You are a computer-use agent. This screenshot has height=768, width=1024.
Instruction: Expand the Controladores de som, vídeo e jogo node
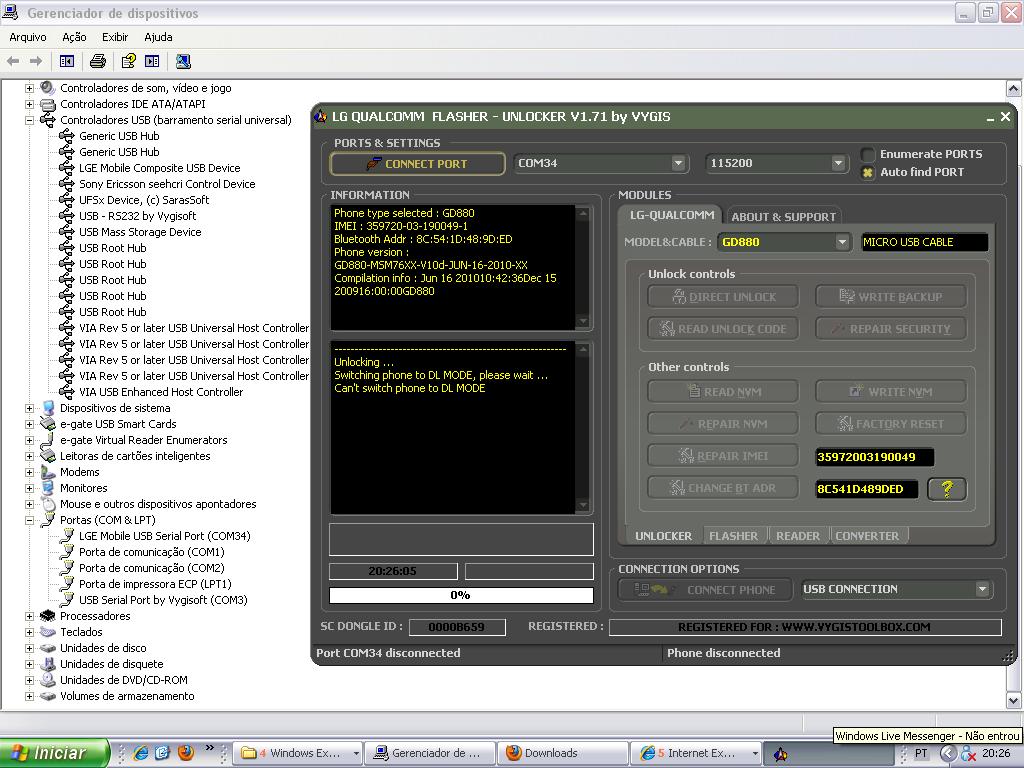[x=29, y=88]
